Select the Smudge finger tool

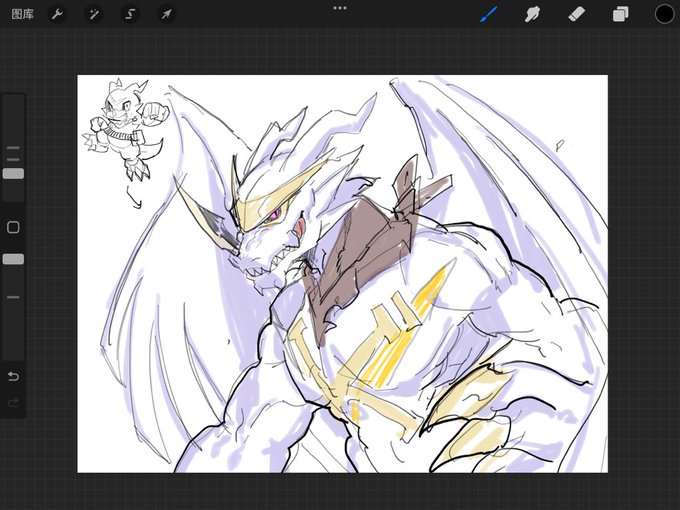(x=532, y=14)
